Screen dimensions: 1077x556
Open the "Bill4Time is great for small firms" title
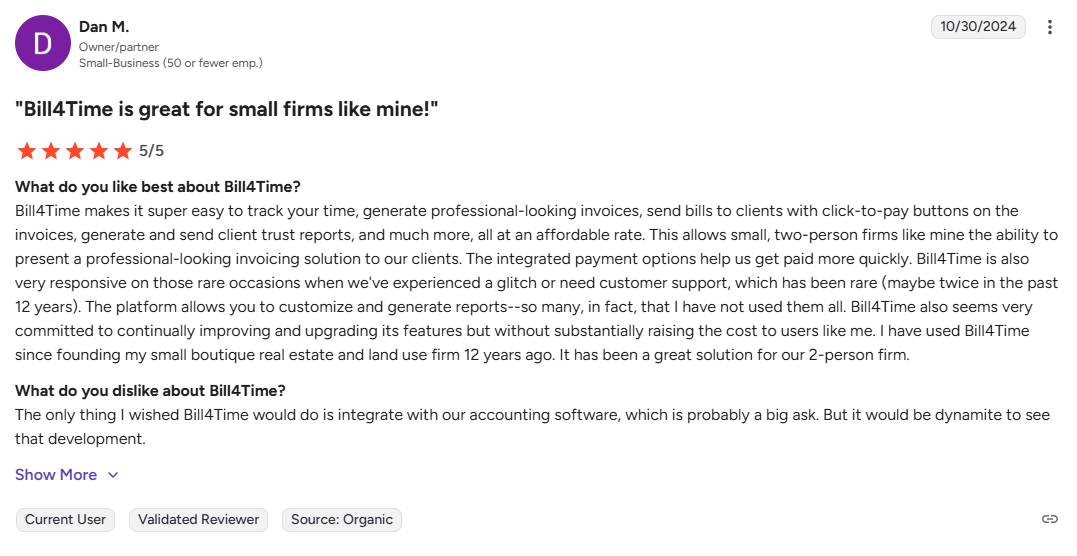coord(227,109)
